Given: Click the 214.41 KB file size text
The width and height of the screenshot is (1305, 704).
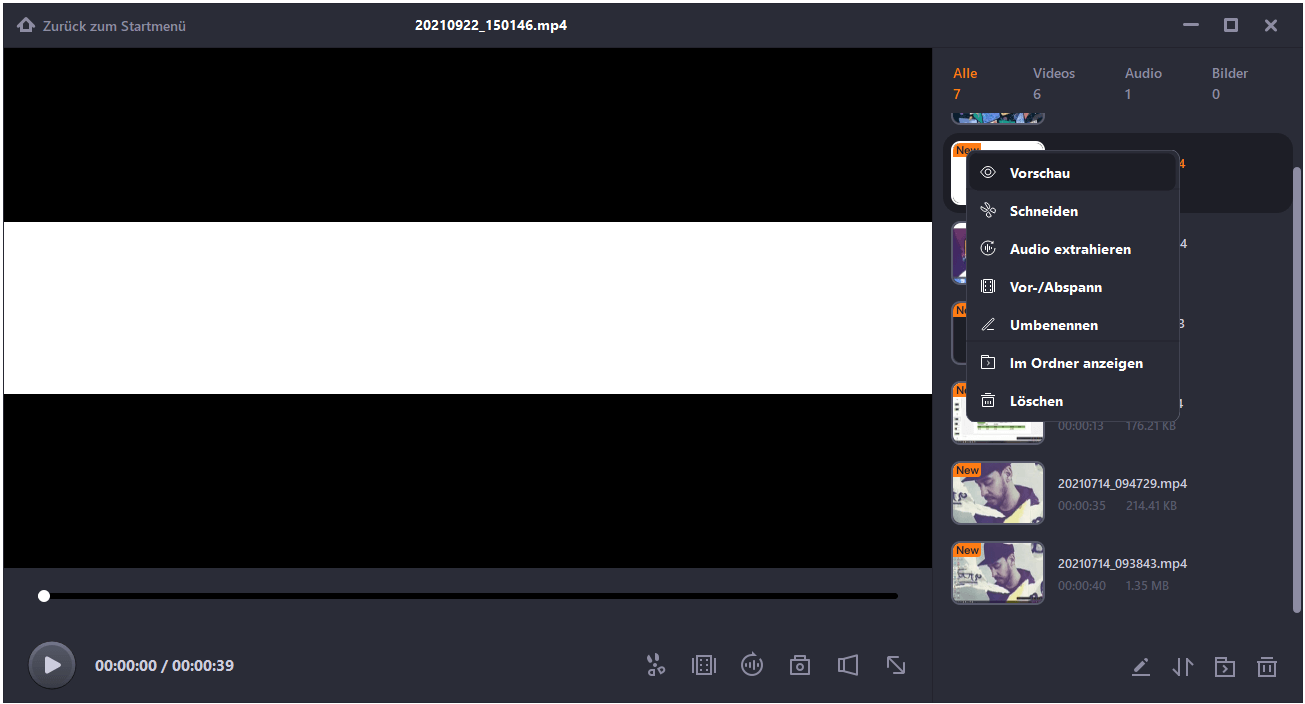Looking at the screenshot, I should 1151,506.
